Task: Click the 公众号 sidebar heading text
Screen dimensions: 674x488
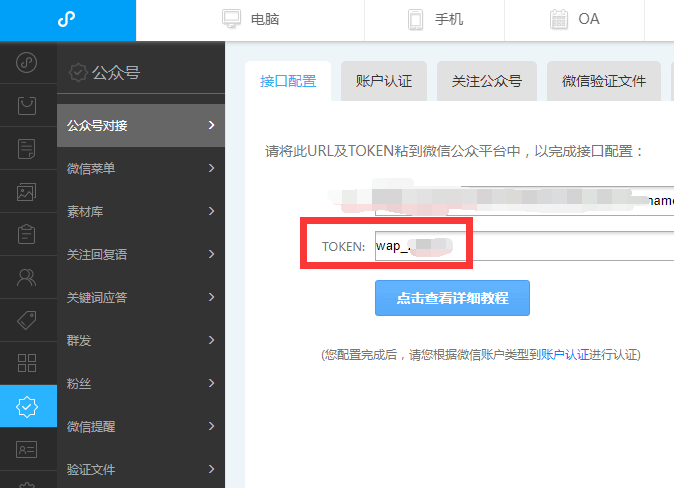Action: click(x=116, y=72)
